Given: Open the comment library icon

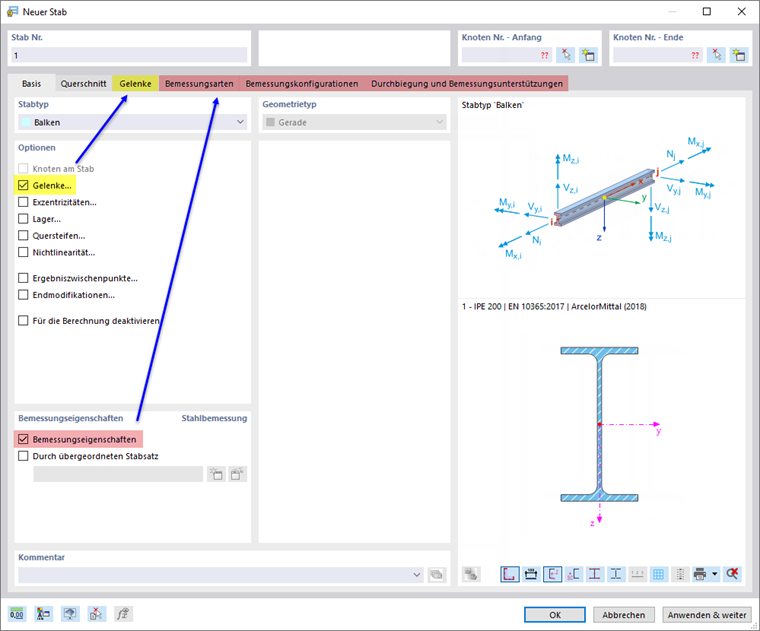Looking at the screenshot, I should [x=437, y=575].
